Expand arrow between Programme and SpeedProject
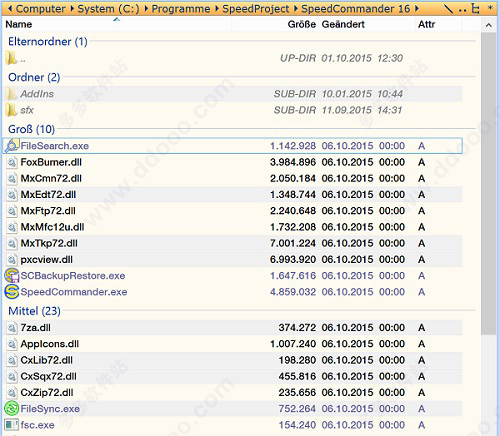Screen dimensions: 500x436 pyautogui.click(x=217, y=8)
